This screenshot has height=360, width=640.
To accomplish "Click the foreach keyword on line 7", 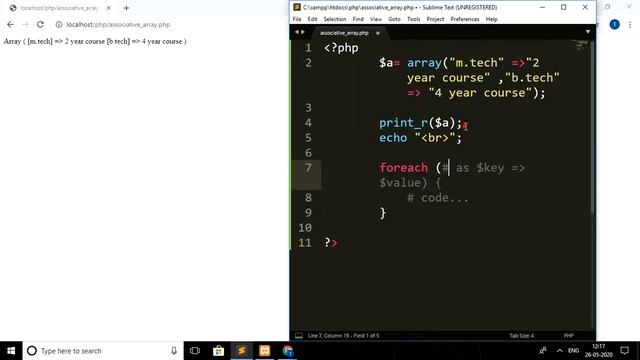I will coord(403,168).
